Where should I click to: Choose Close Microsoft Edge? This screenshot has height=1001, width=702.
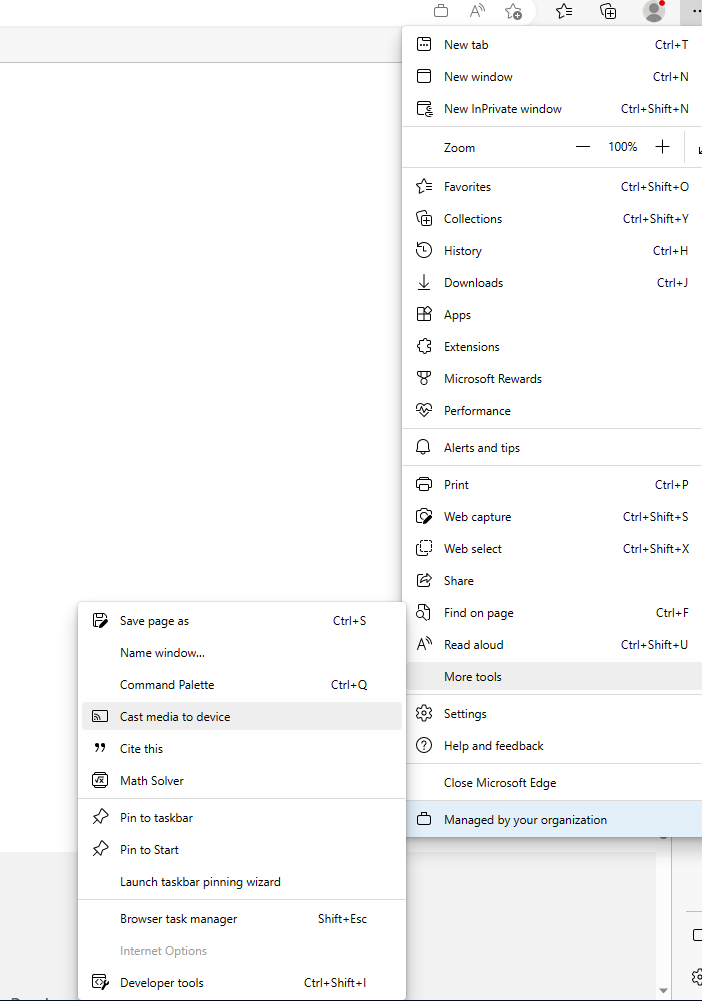click(x=552, y=782)
